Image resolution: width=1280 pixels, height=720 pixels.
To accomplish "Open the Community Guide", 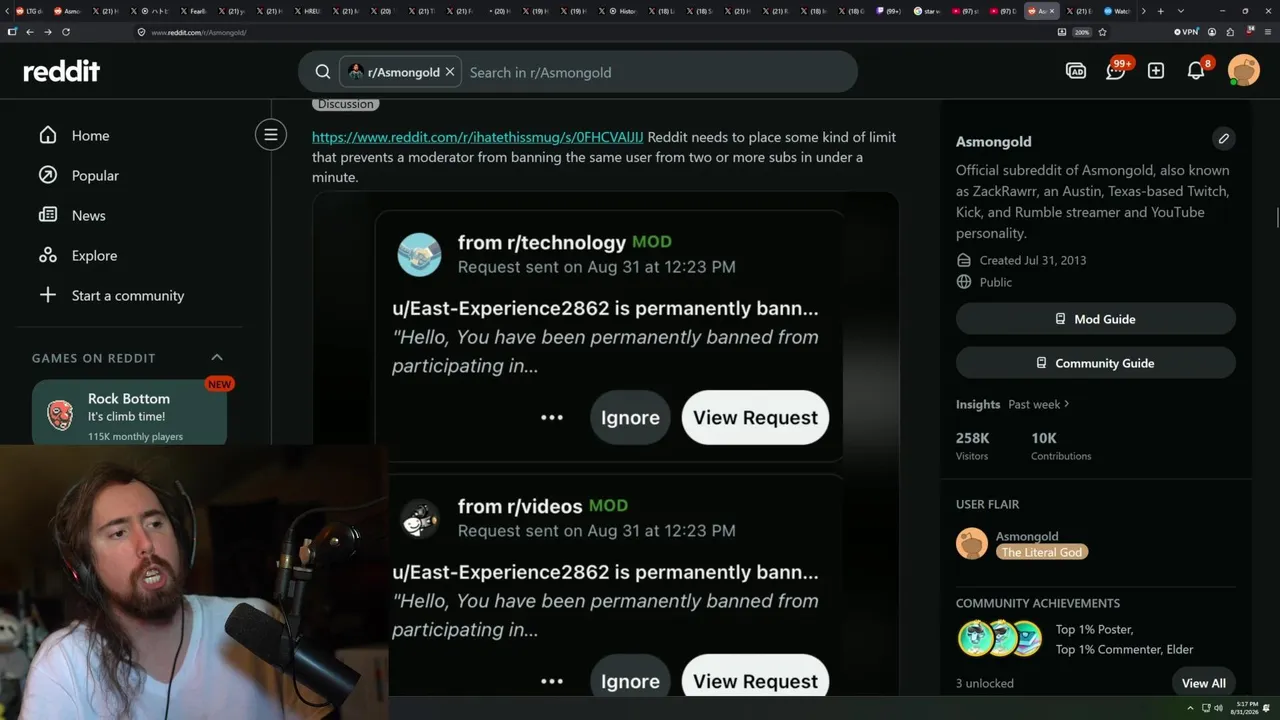I will [x=1096, y=363].
